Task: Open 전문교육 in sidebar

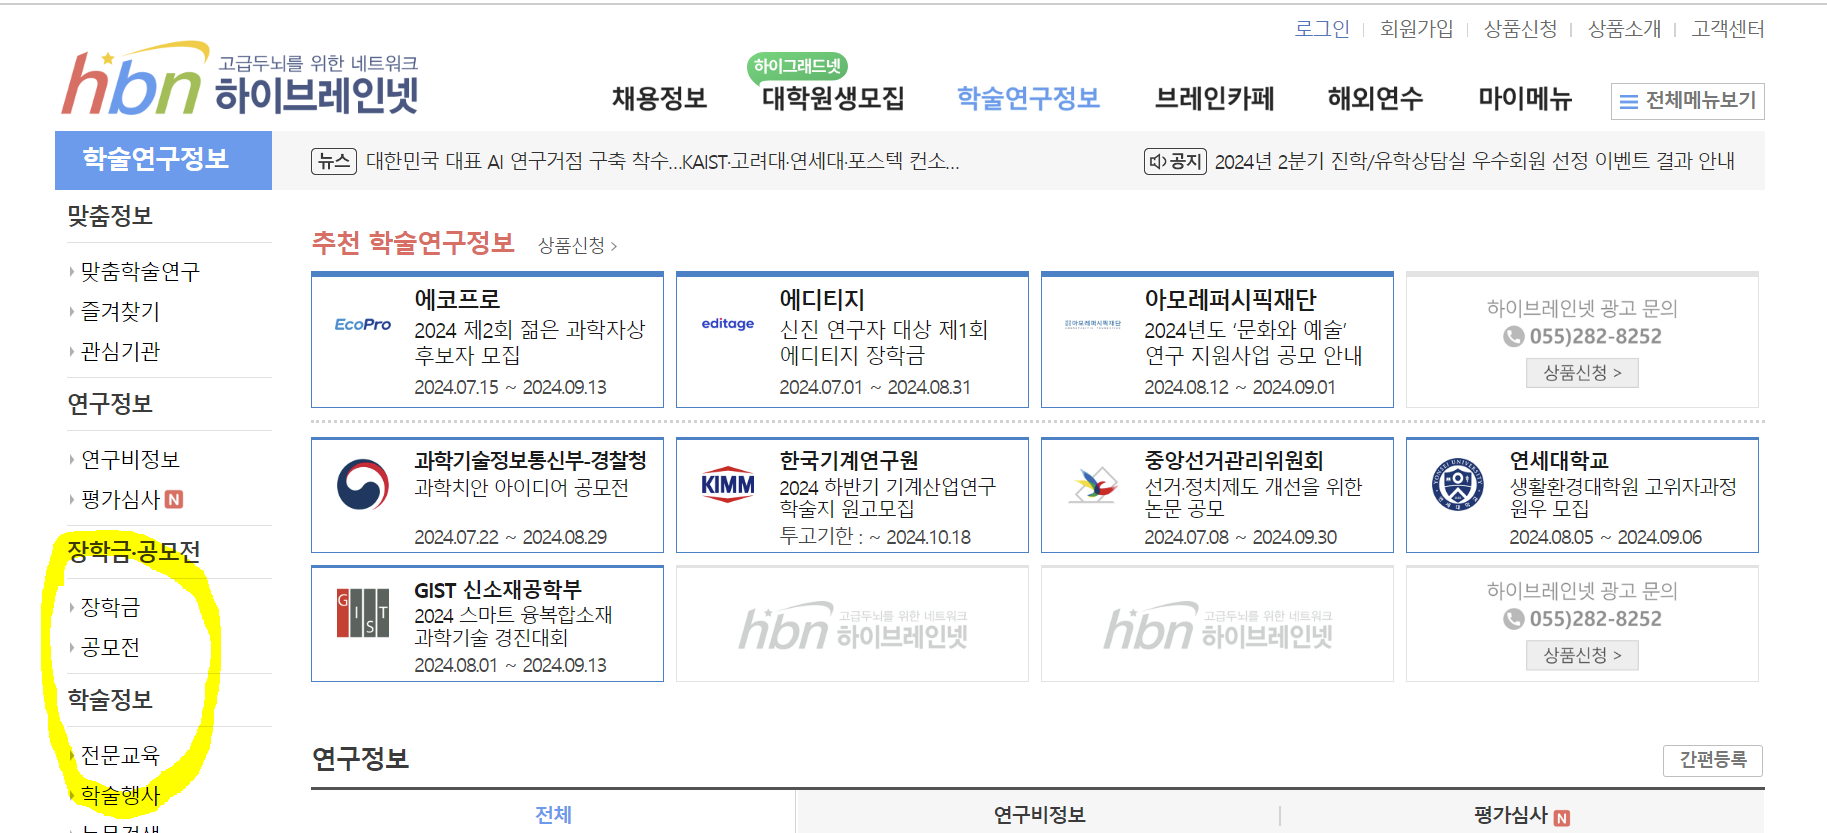Action: pyautogui.click(x=120, y=755)
